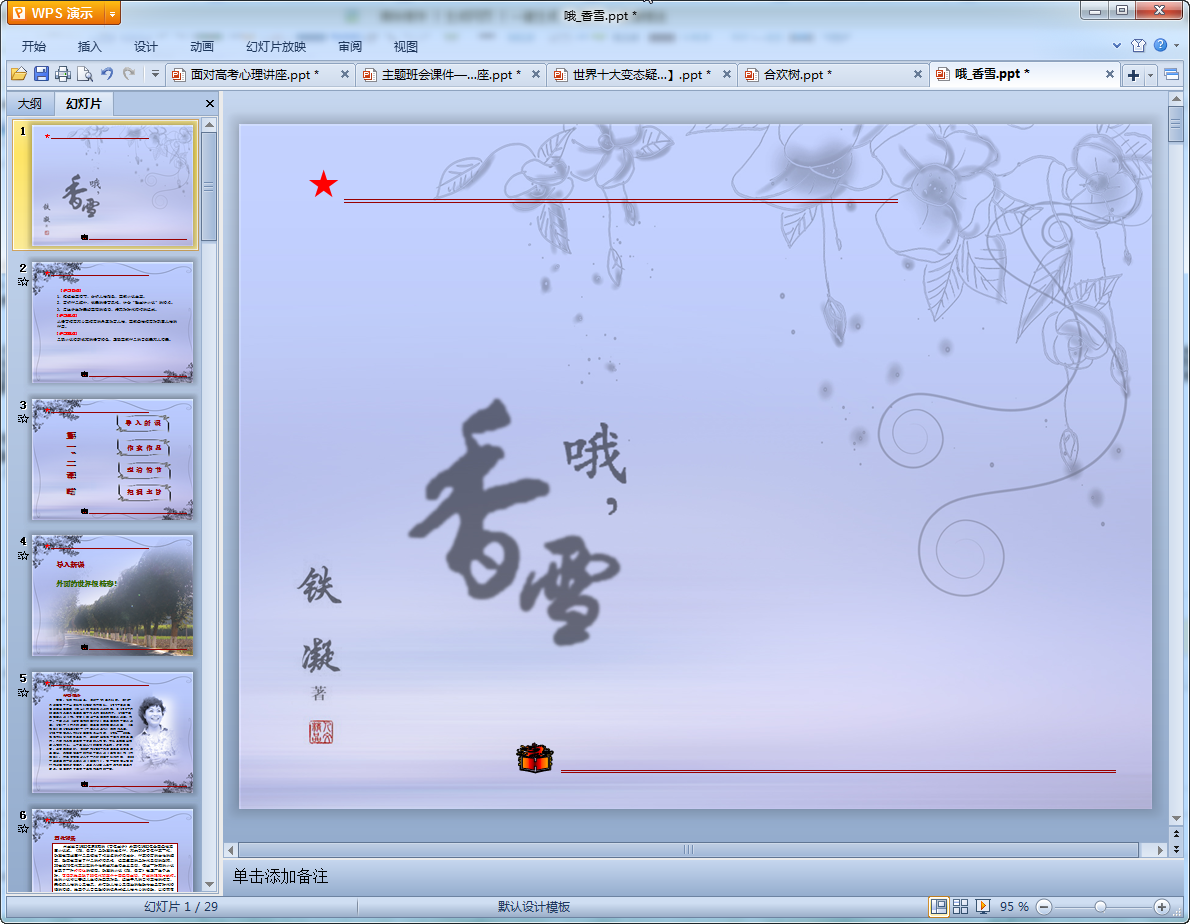1190x924 pixels.
Task: Add a new document tab with plus
Action: coord(1133,74)
